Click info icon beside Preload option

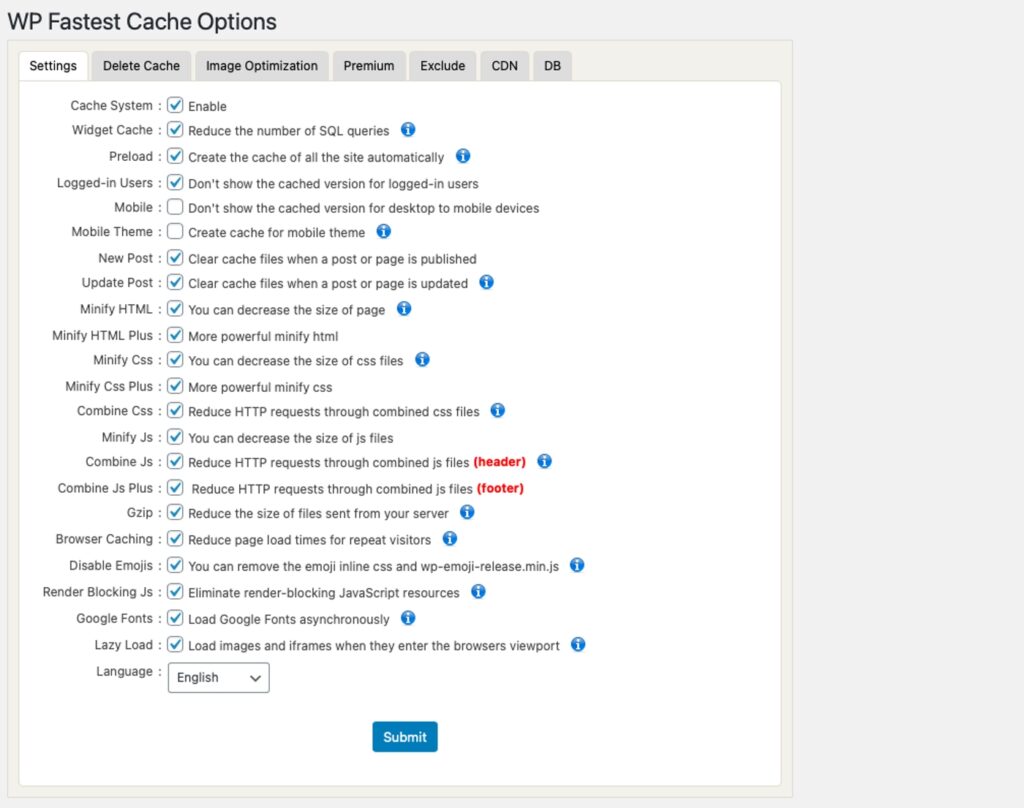(x=463, y=156)
